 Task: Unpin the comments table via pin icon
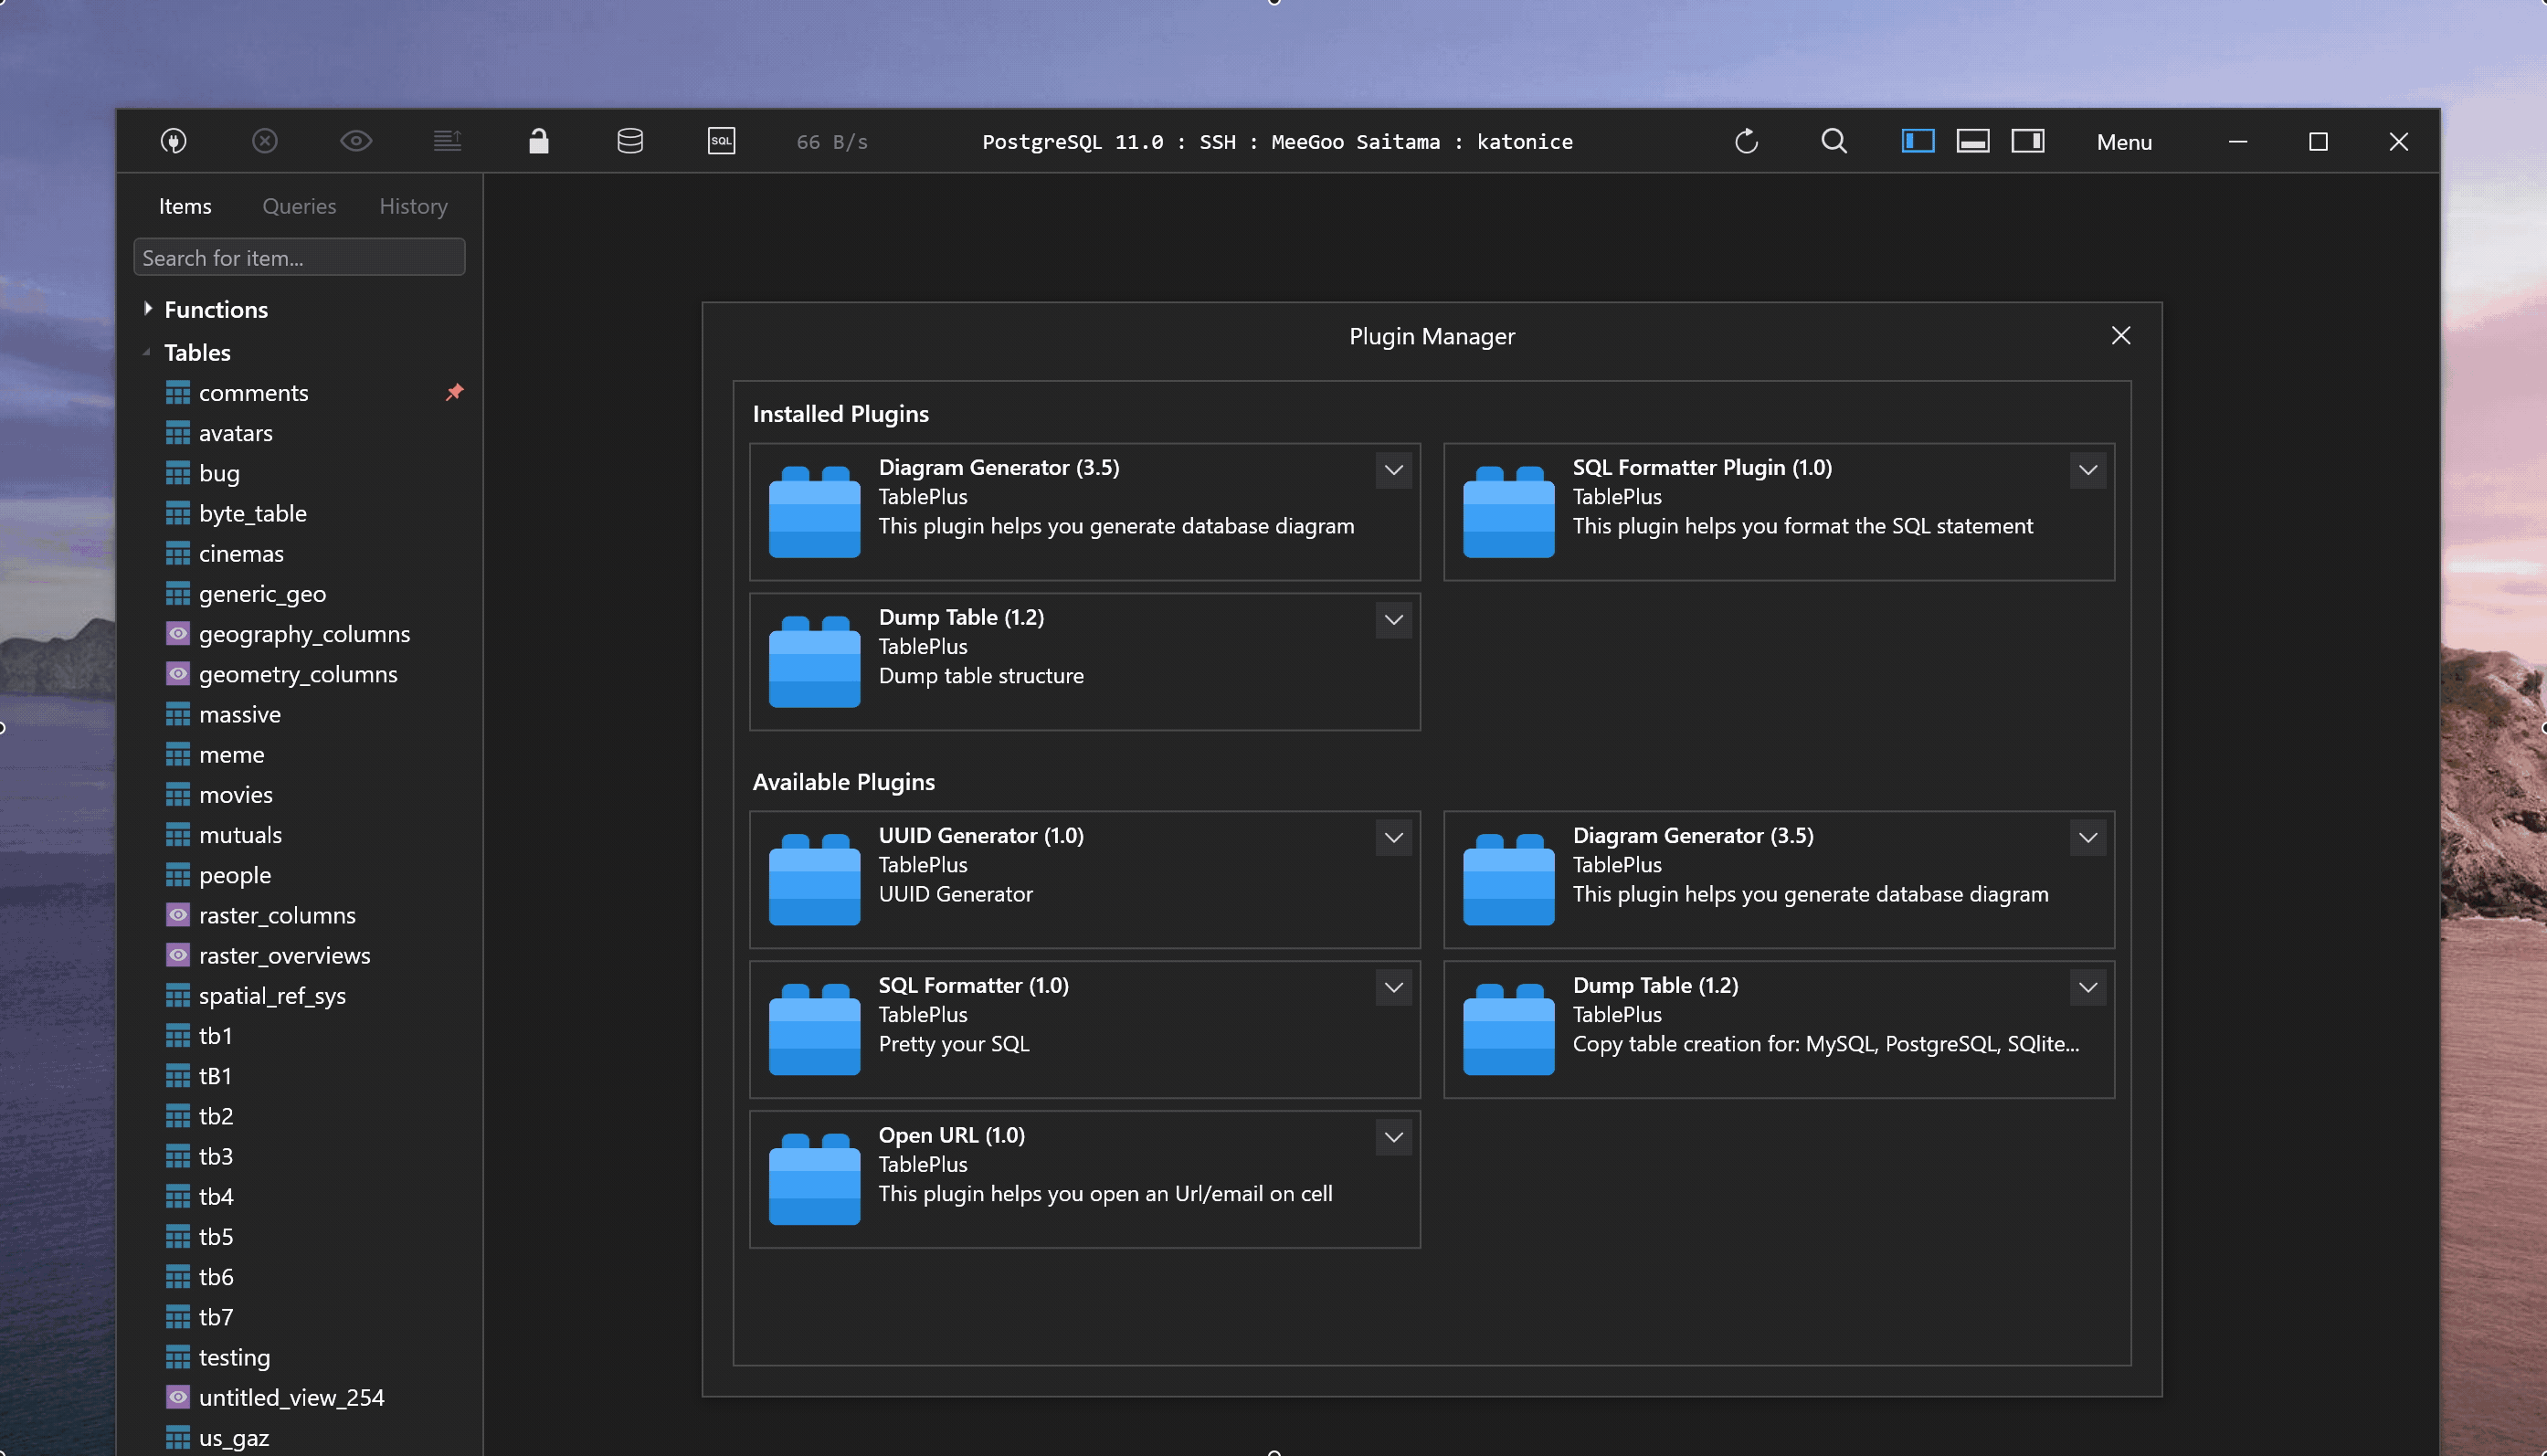tap(454, 392)
